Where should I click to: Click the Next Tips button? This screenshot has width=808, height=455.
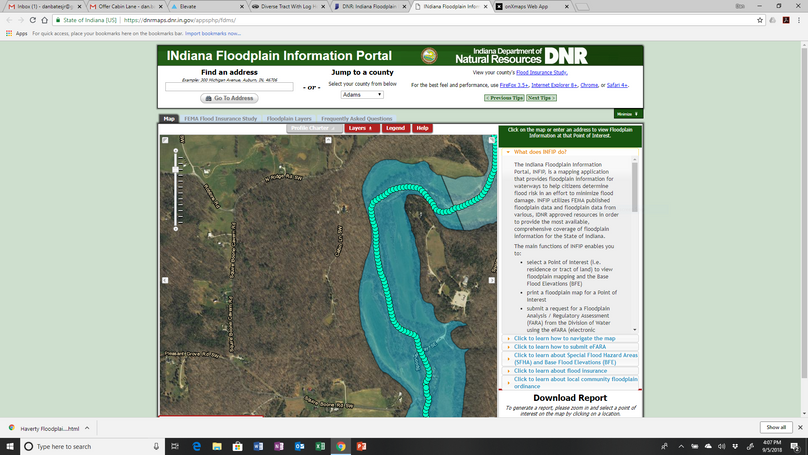(x=541, y=98)
